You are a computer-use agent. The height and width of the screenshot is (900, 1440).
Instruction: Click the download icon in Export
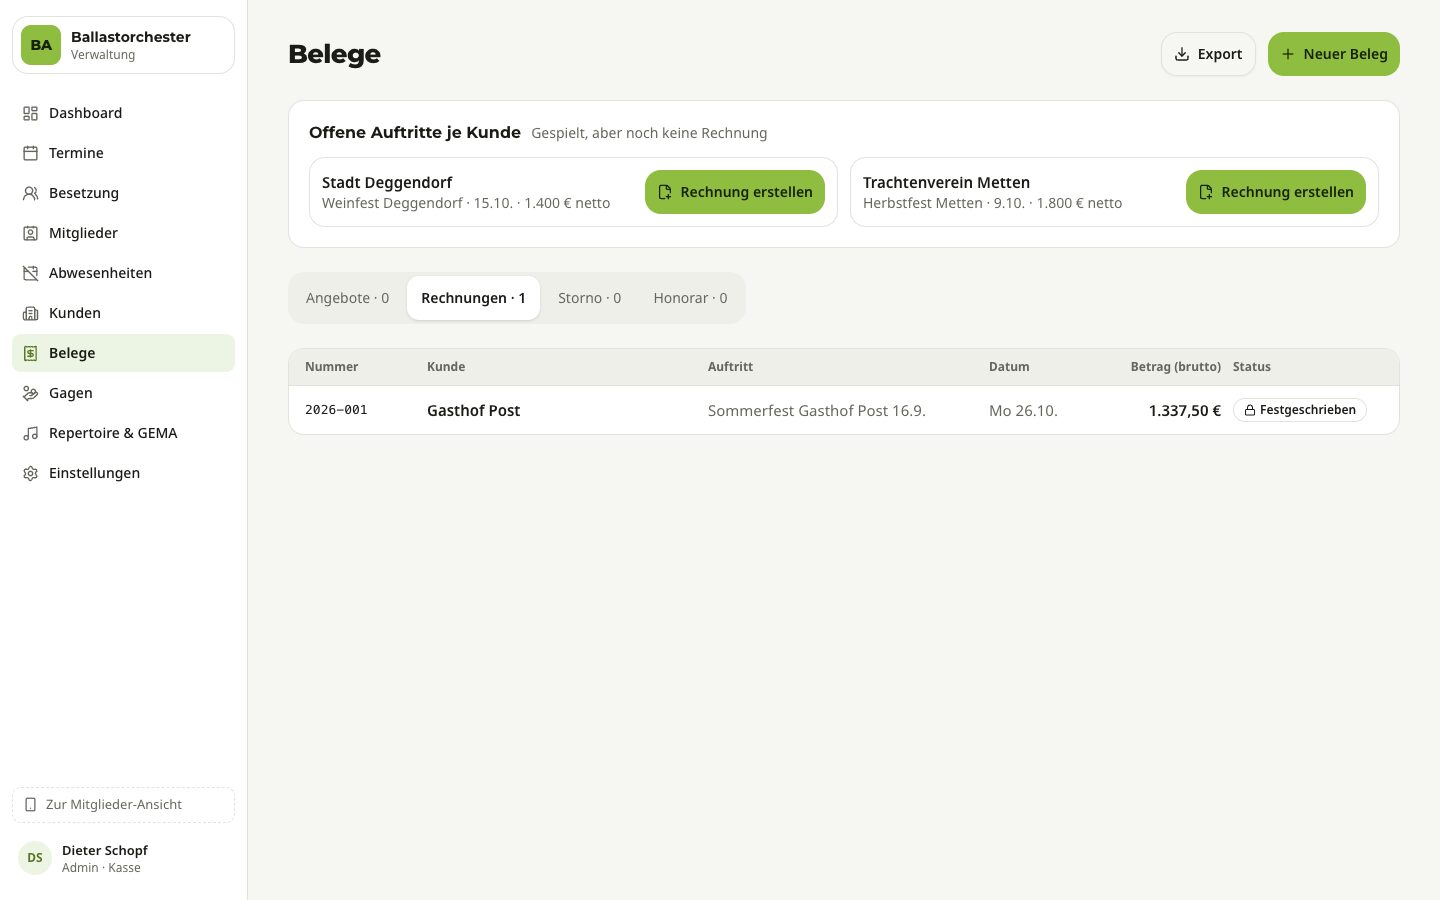[1182, 54]
